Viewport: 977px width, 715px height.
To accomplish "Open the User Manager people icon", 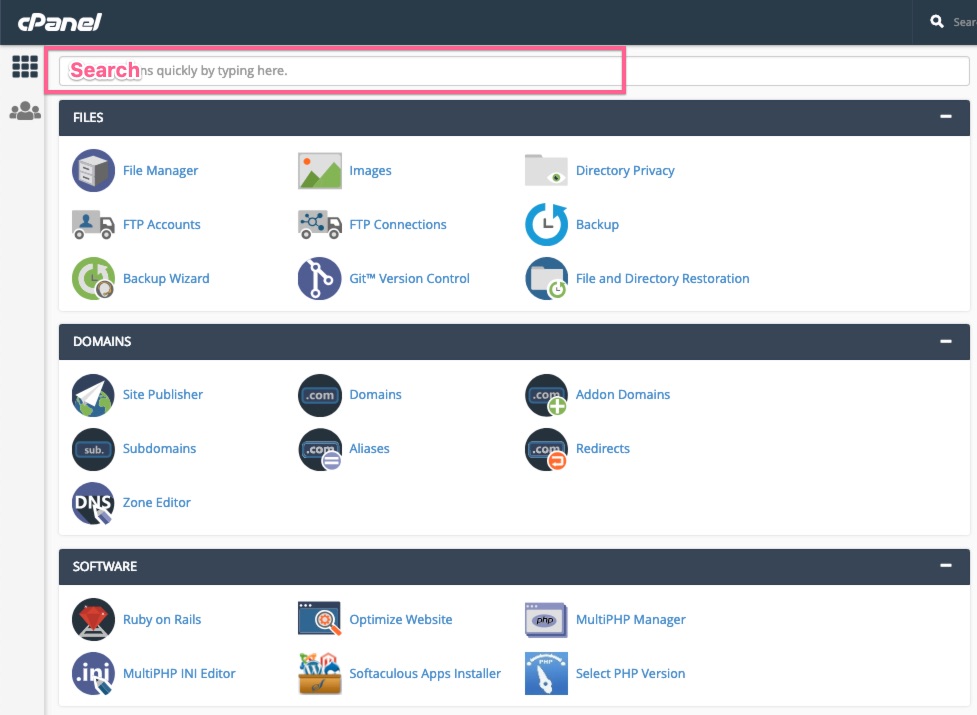I will [x=25, y=111].
